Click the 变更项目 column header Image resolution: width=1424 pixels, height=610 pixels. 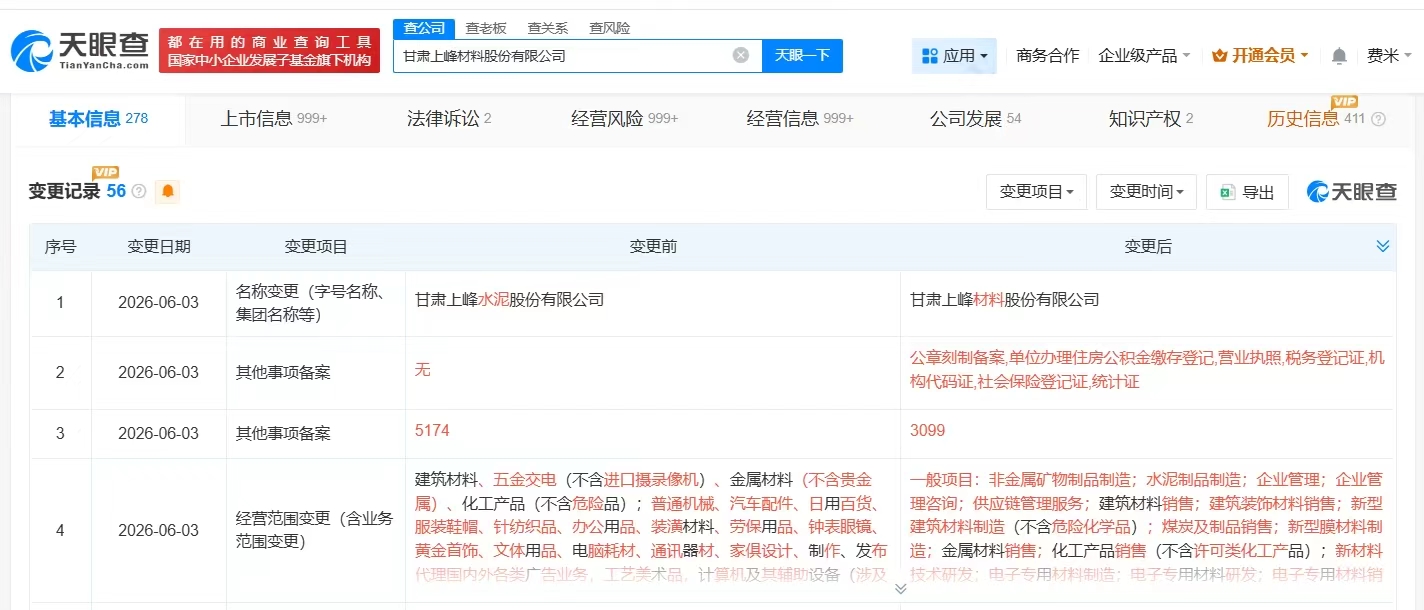point(316,246)
